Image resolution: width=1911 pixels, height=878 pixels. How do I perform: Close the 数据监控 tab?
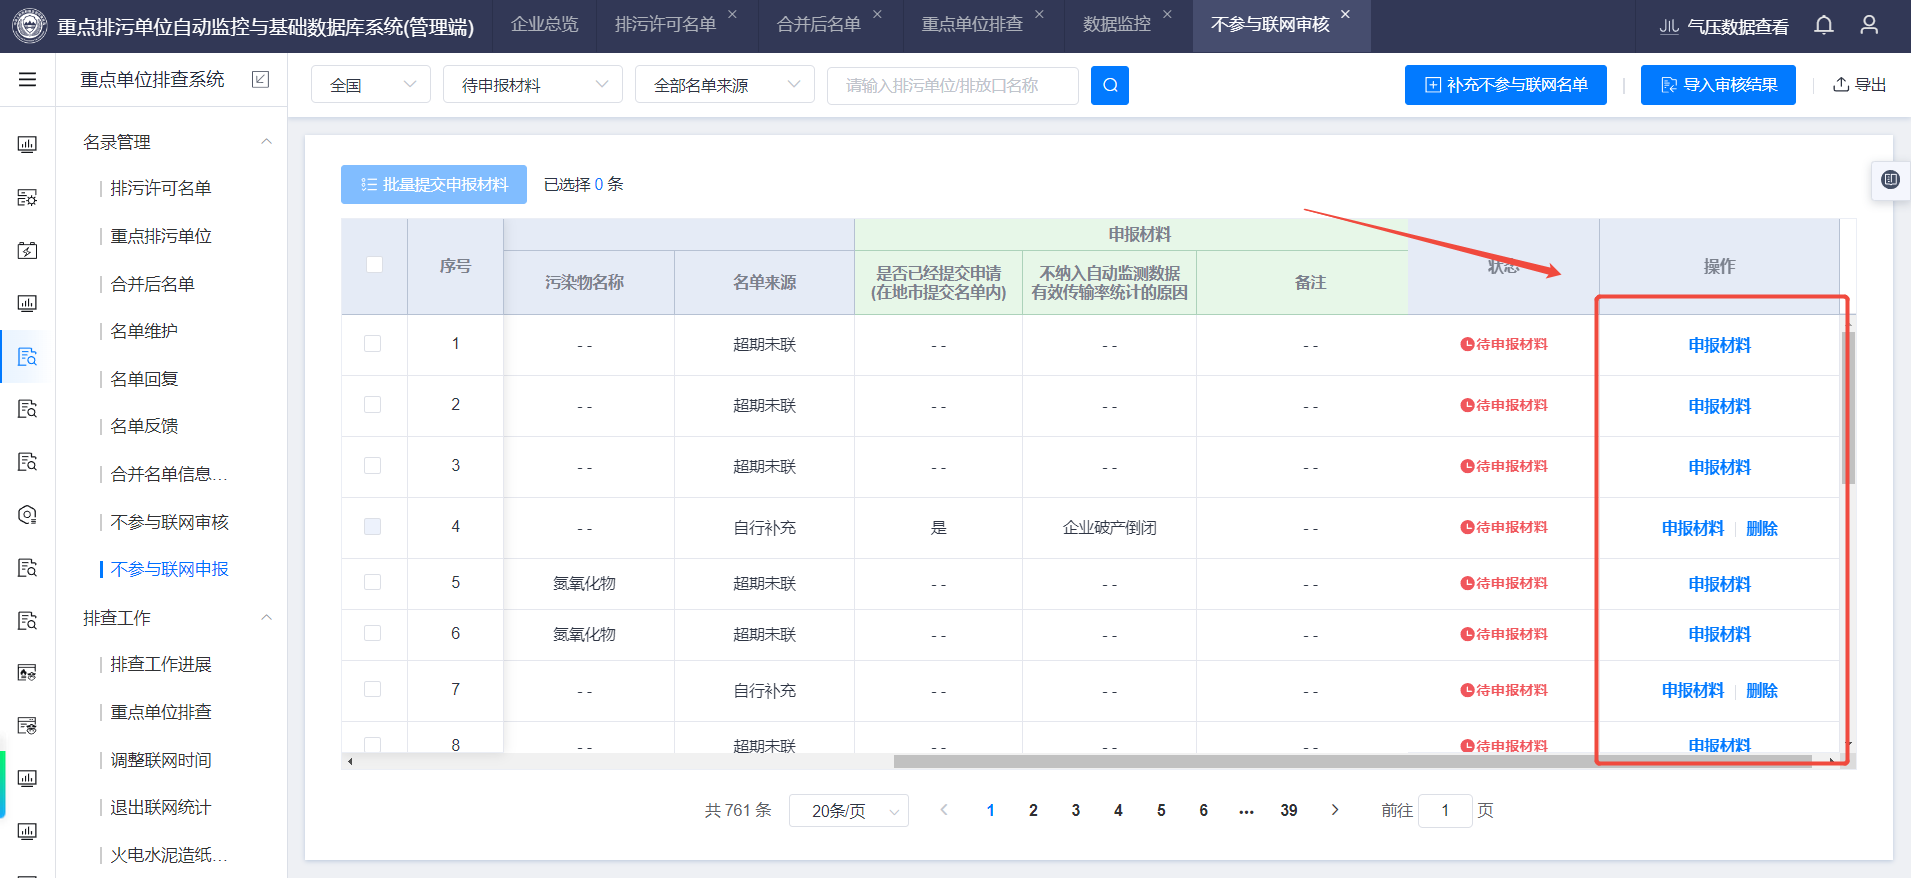1167,14
